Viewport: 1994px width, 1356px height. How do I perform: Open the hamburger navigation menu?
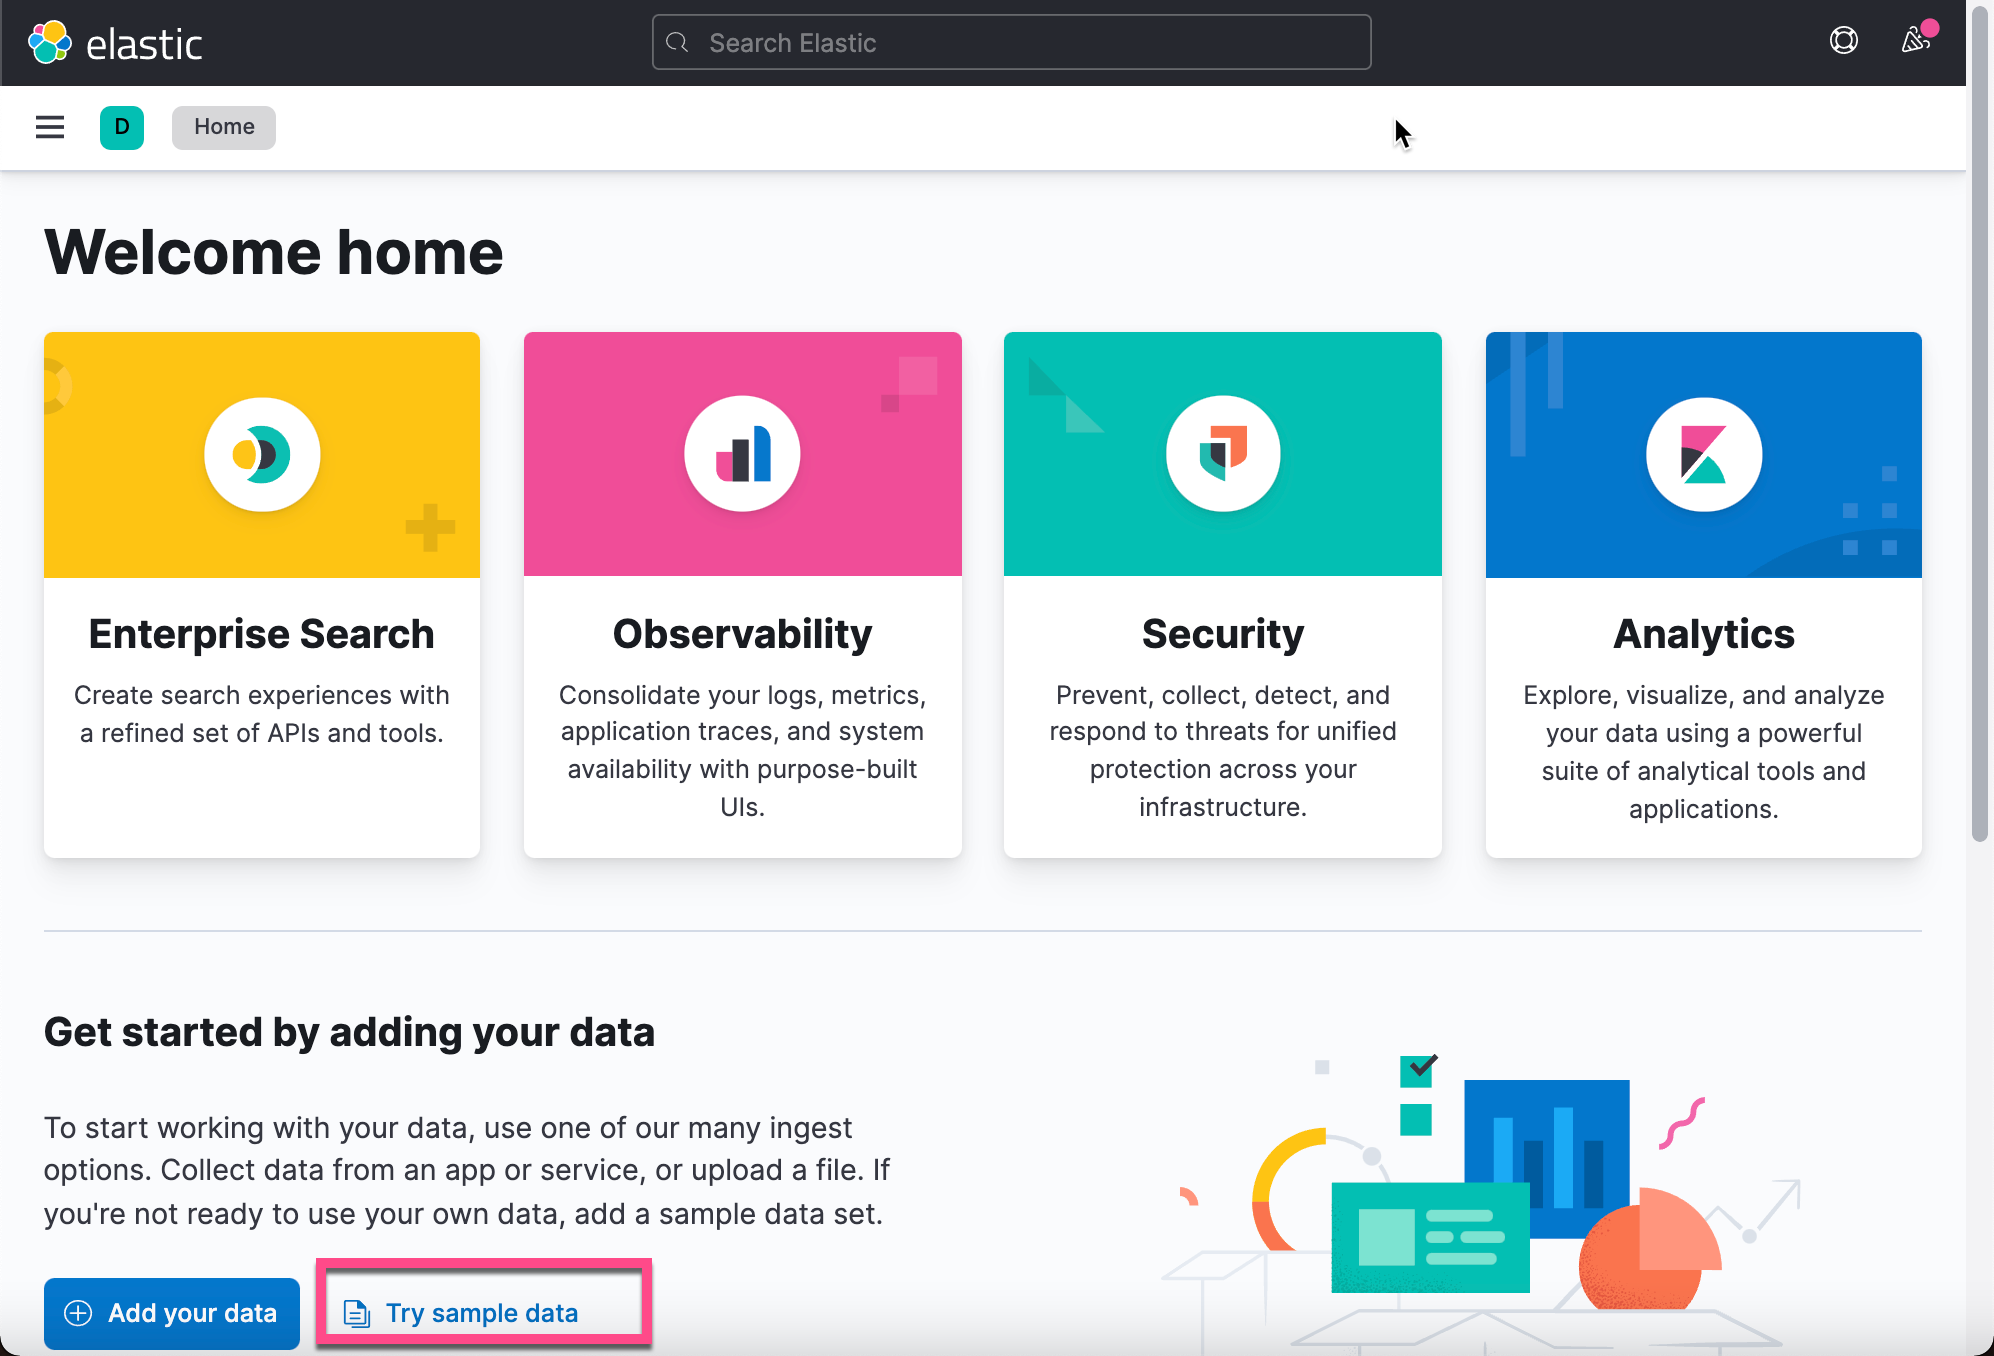tap(50, 127)
